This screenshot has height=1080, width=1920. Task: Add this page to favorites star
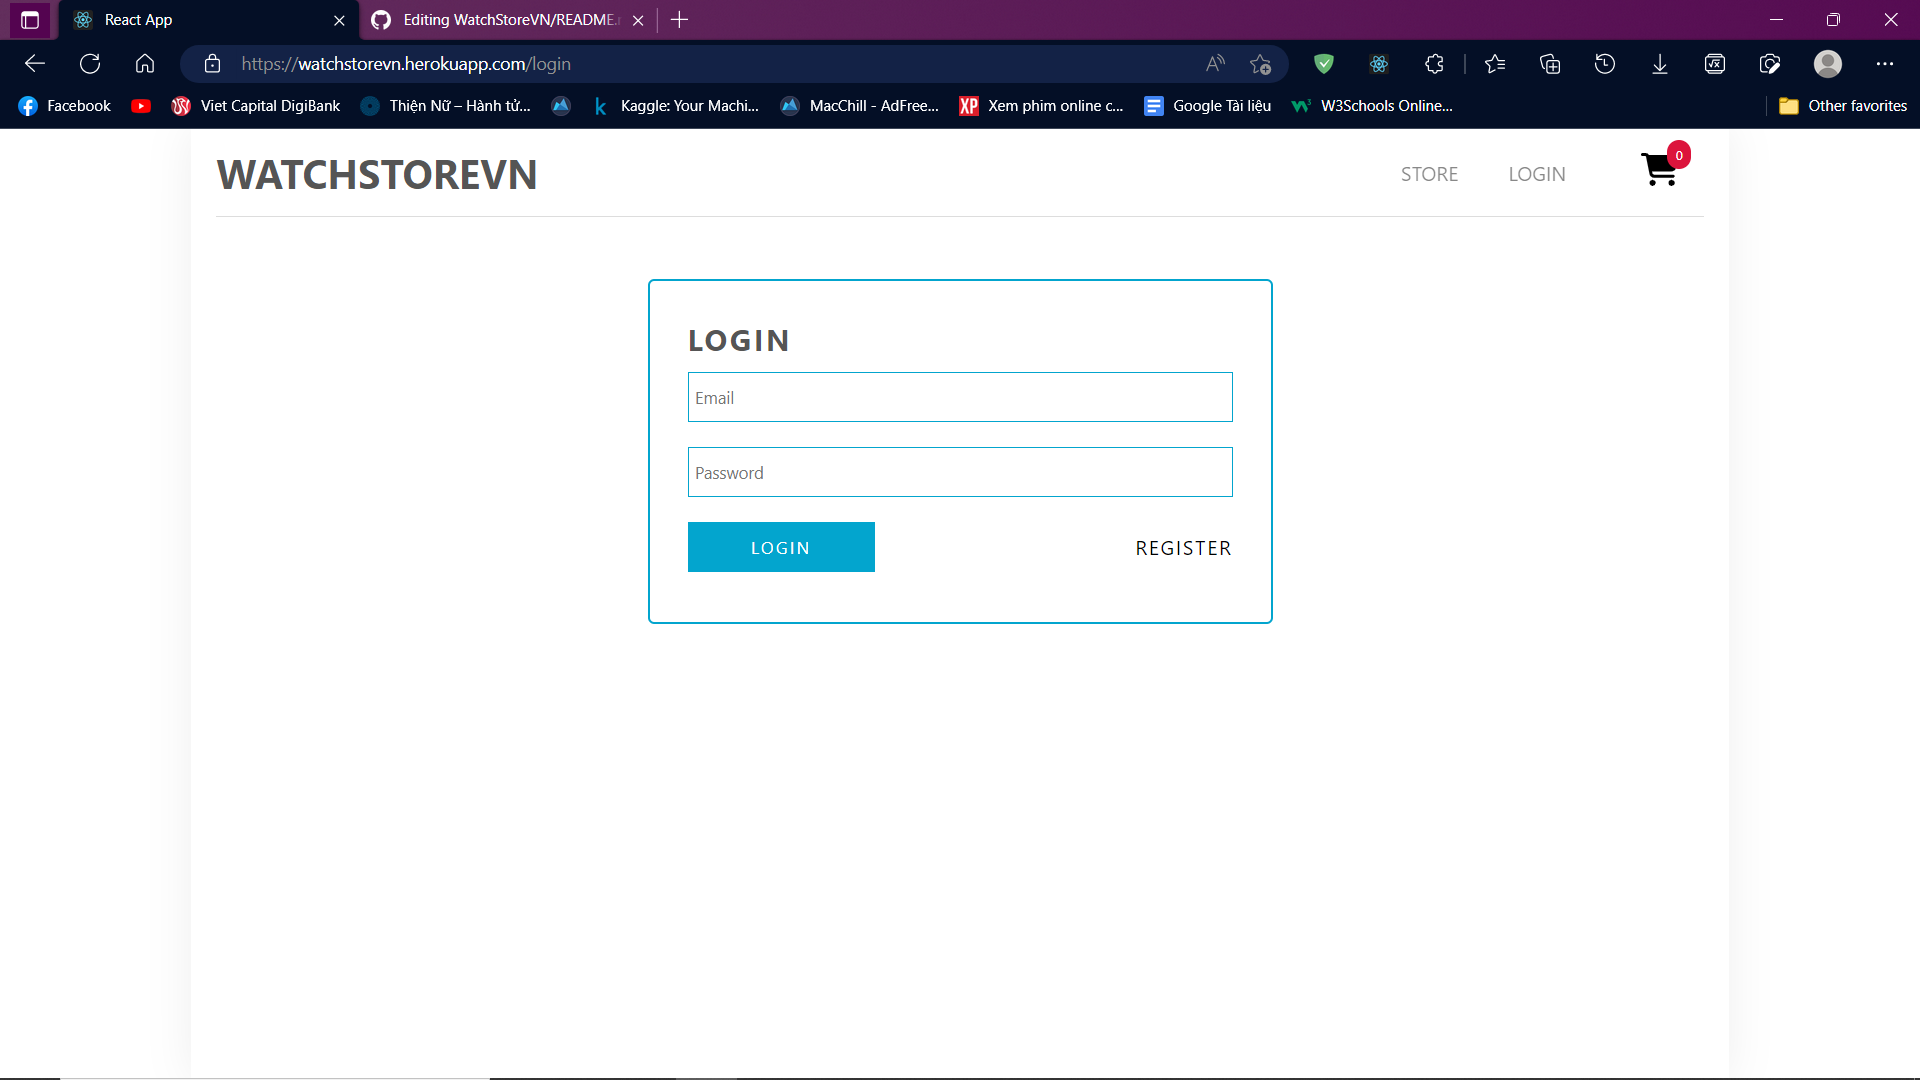click(x=1260, y=64)
